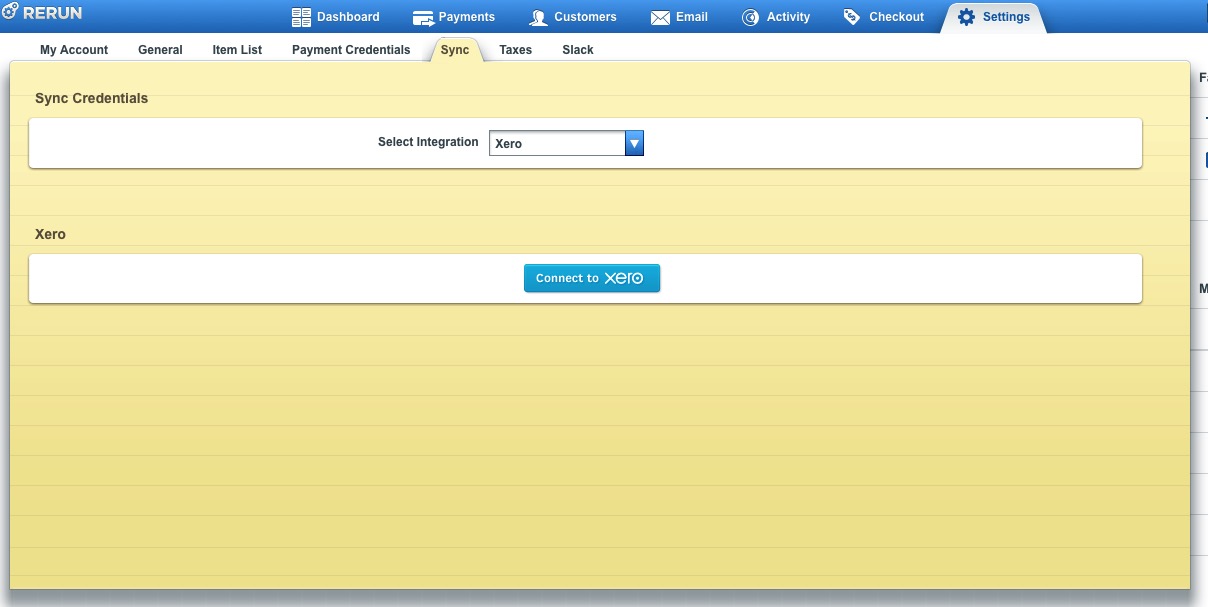This screenshot has width=1208, height=607.
Task: Click the Connect to Xero button
Action: coord(592,278)
